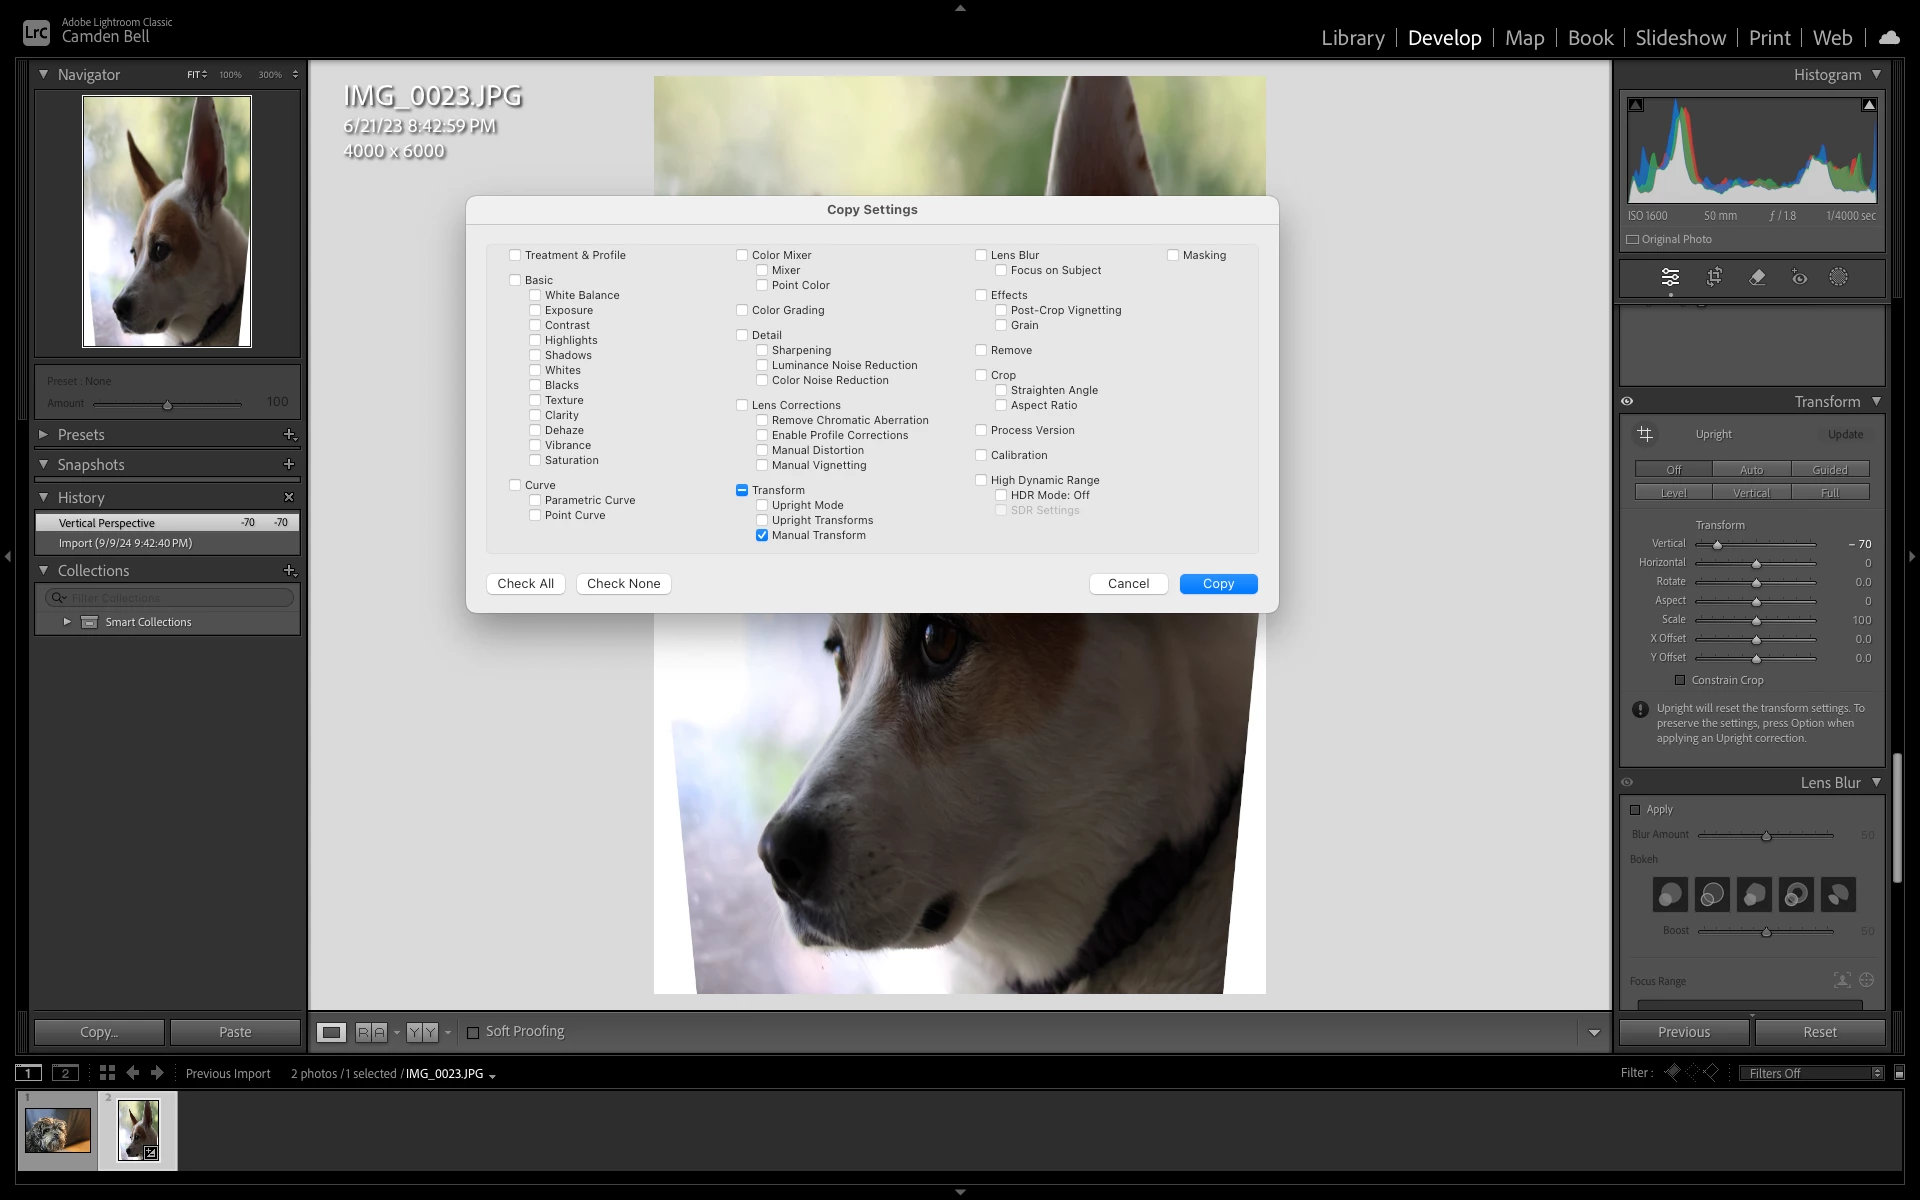Uncheck Manual Transform checkbox
The height and width of the screenshot is (1200, 1920).
pyautogui.click(x=762, y=535)
